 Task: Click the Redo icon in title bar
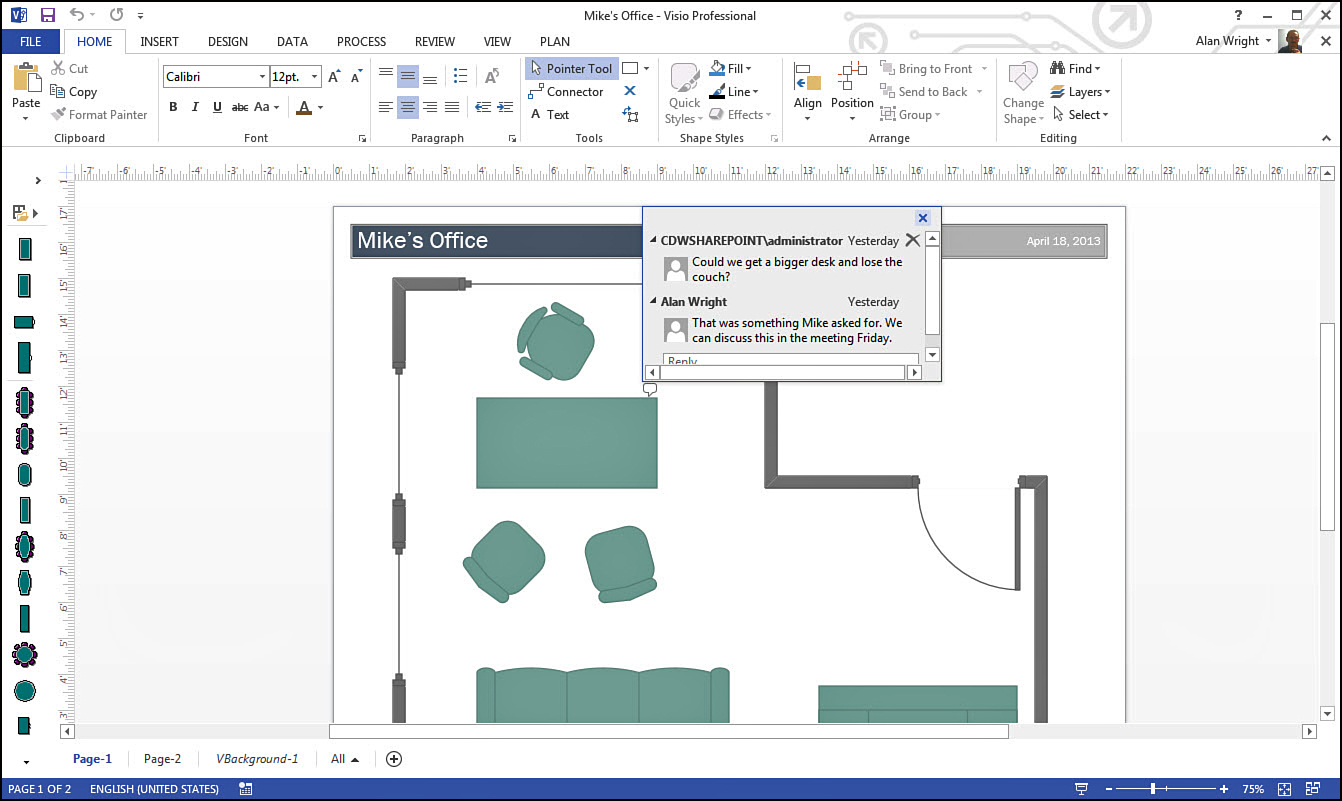coord(117,15)
